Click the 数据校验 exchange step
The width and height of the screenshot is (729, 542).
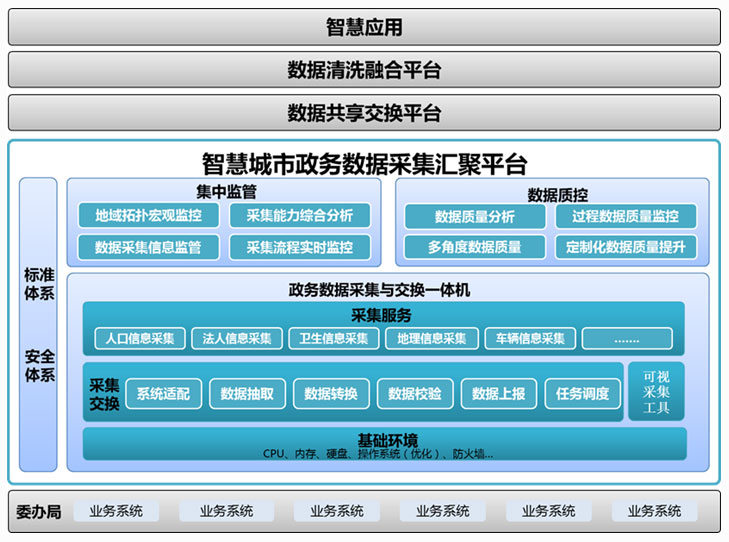pos(415,393)
